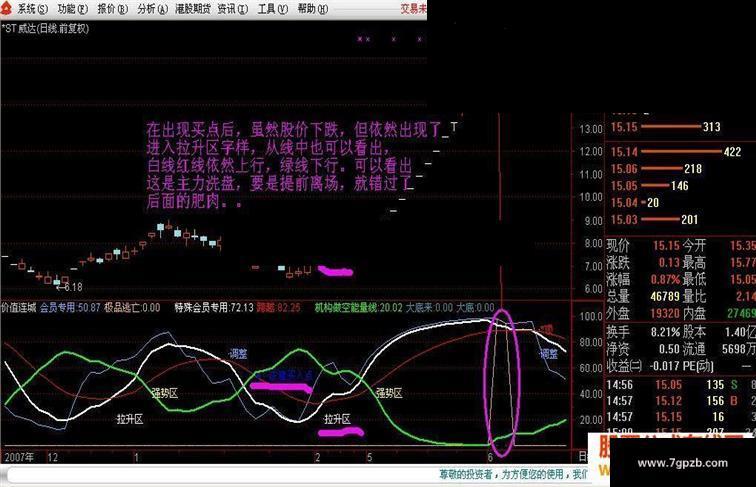Click the ←6.18 low price label
756x487 pixels.
[69, 287]
